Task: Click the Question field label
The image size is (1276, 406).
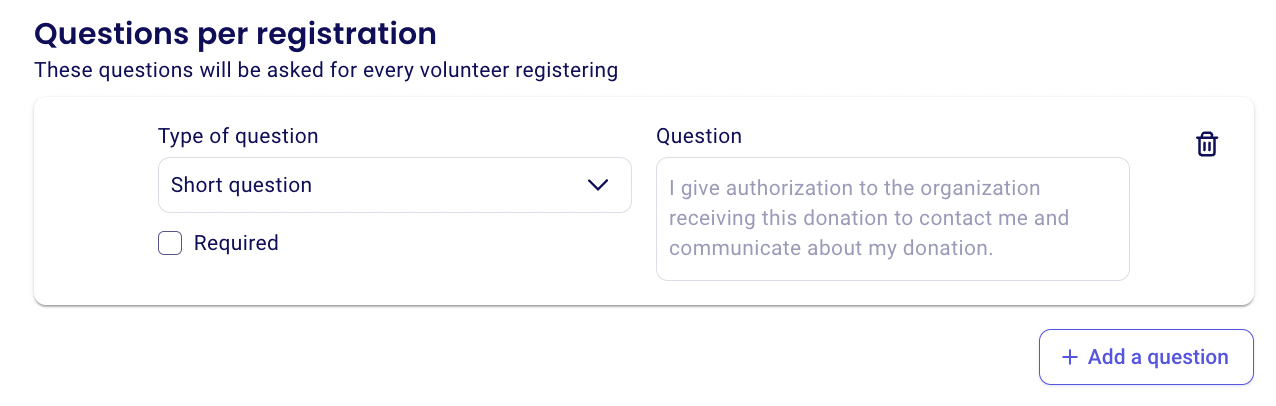Action: [x=699, y=136]
